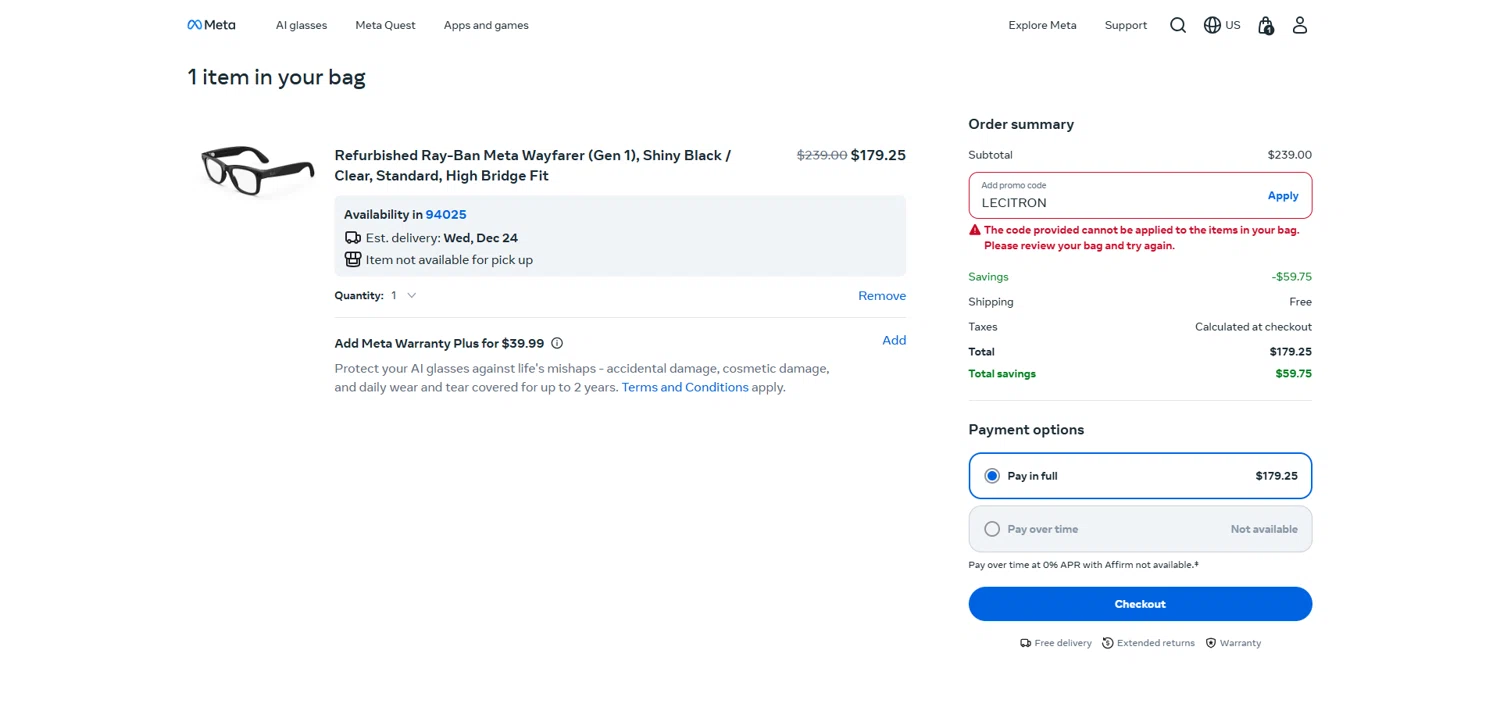1500x718 pixels.
Task: Remove the Wayfarer item from bag
Action: click(882, 296)
